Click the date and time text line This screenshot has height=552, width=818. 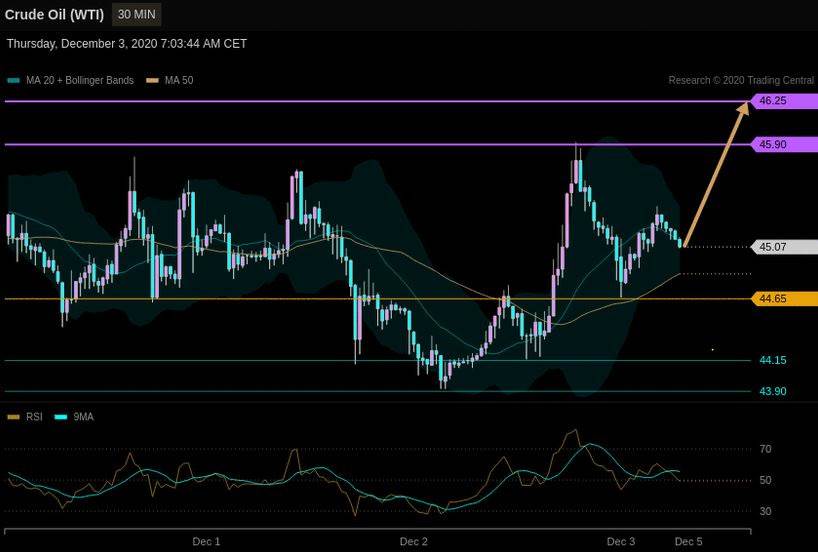127,44
